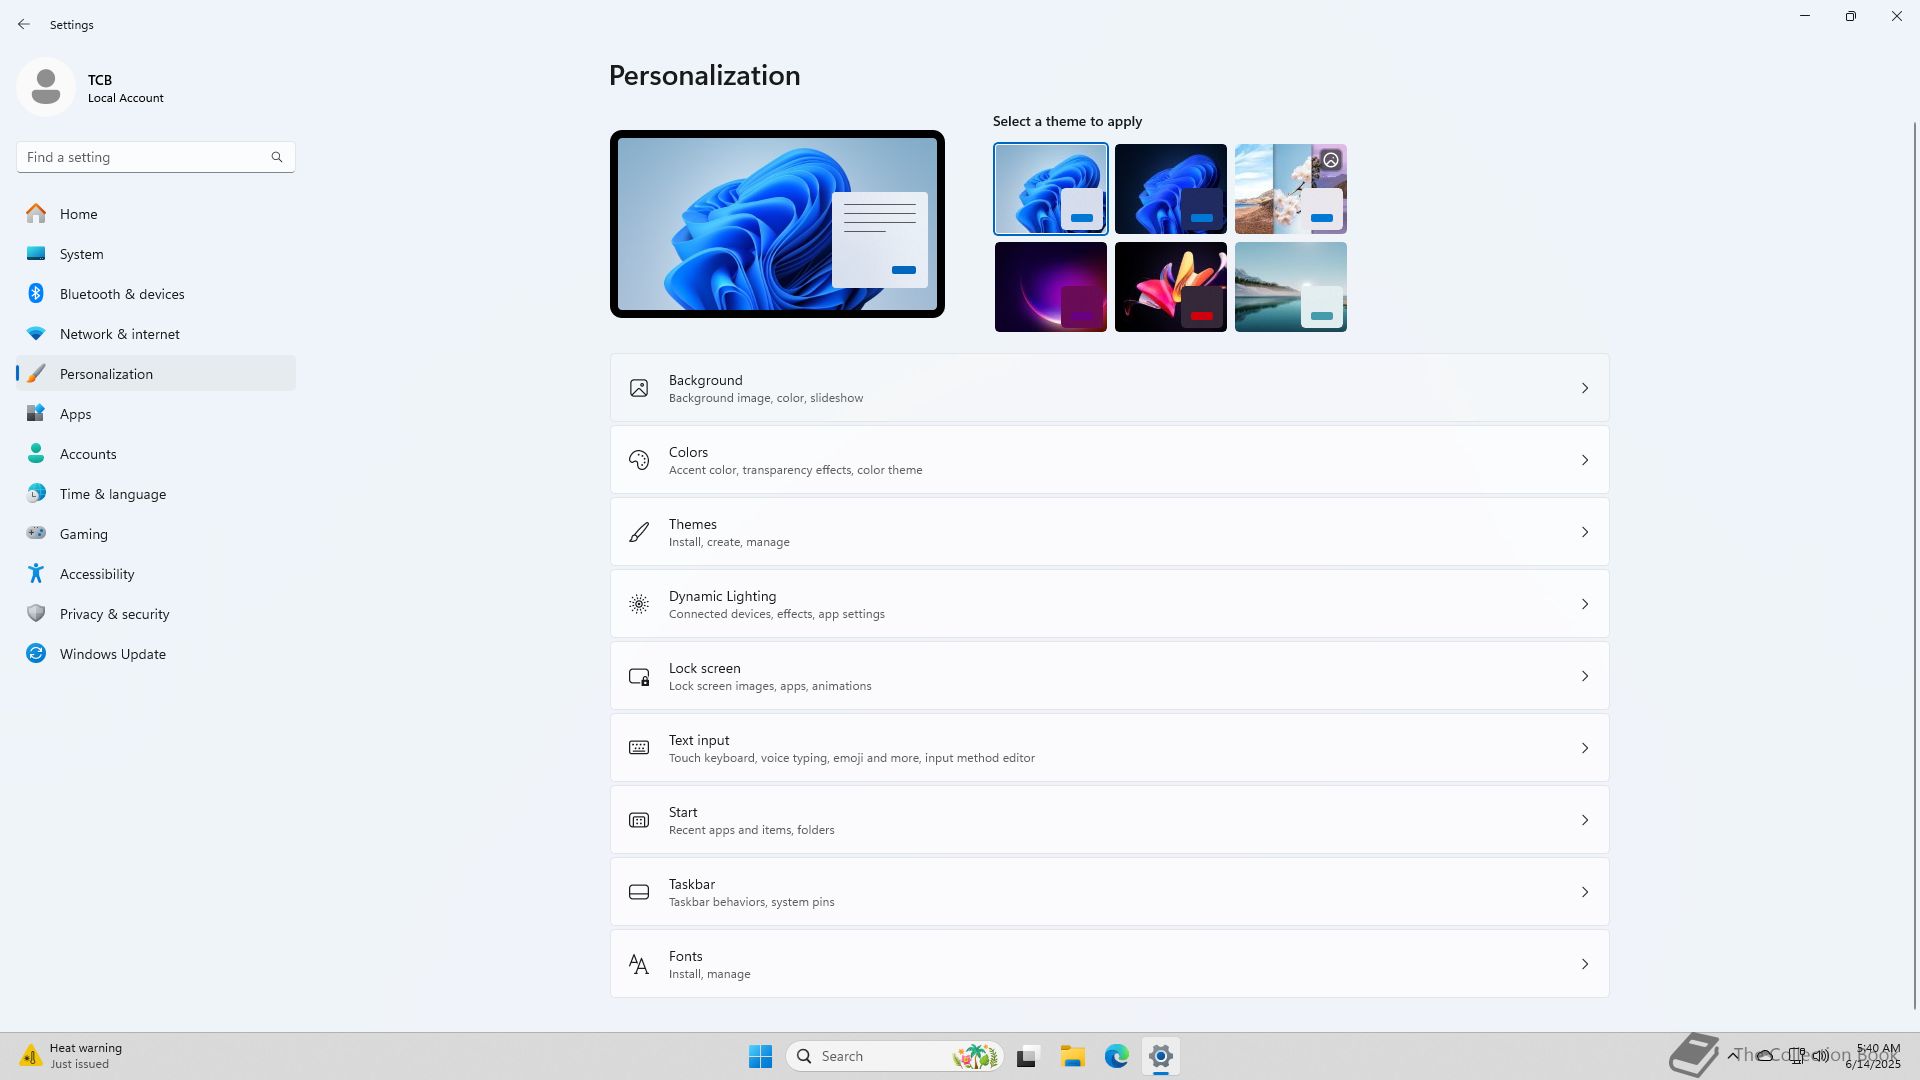Open the Accessibility settings page
This screenshot has height=1080, width=1920.
pyautogui.click(x=96, y=574)
